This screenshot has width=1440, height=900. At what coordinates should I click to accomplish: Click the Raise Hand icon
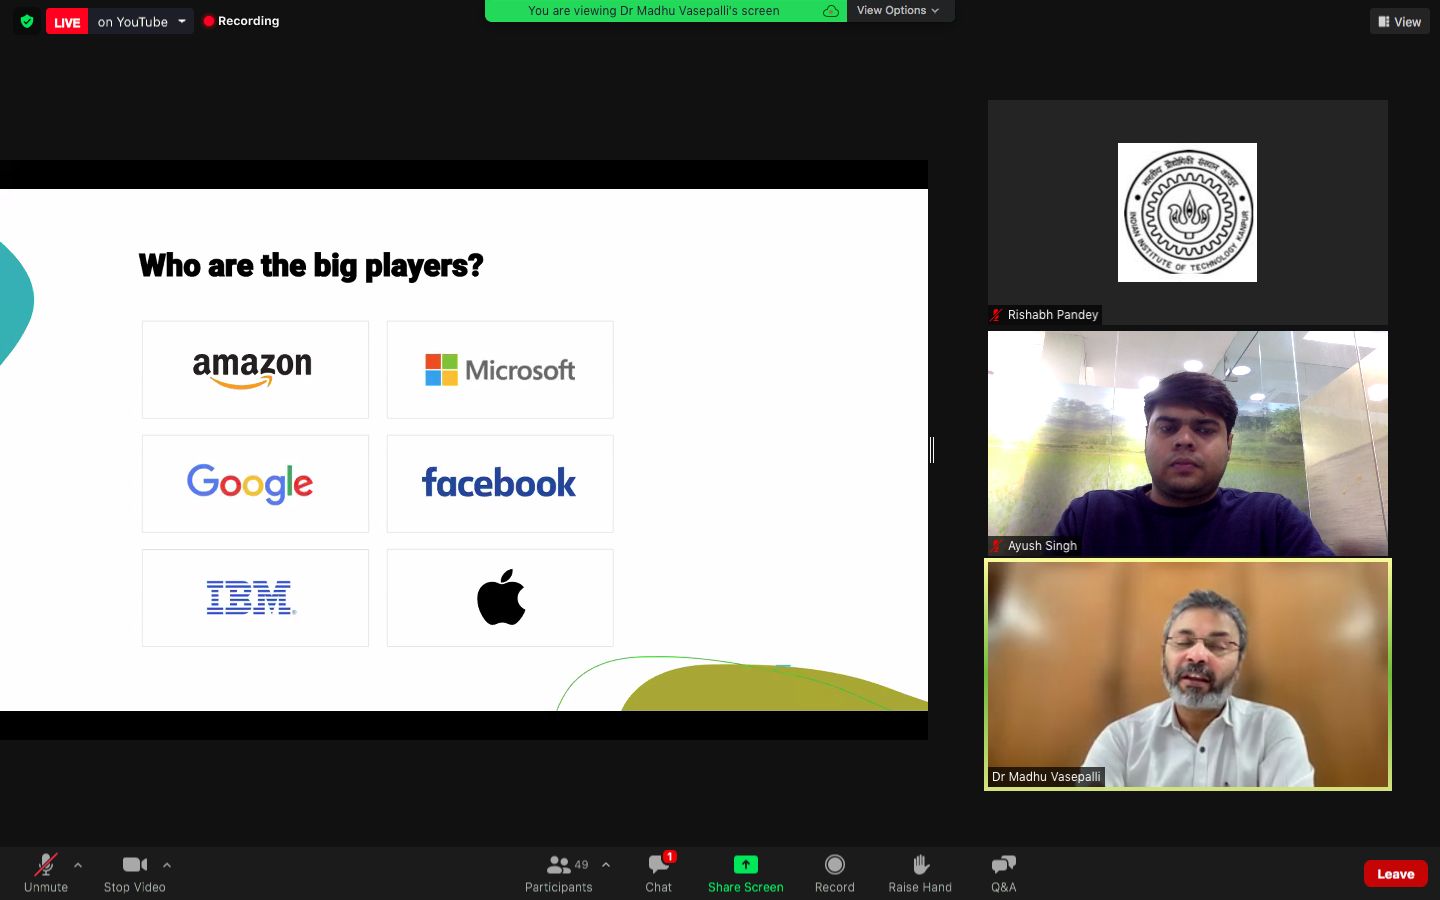coord(921,864)
